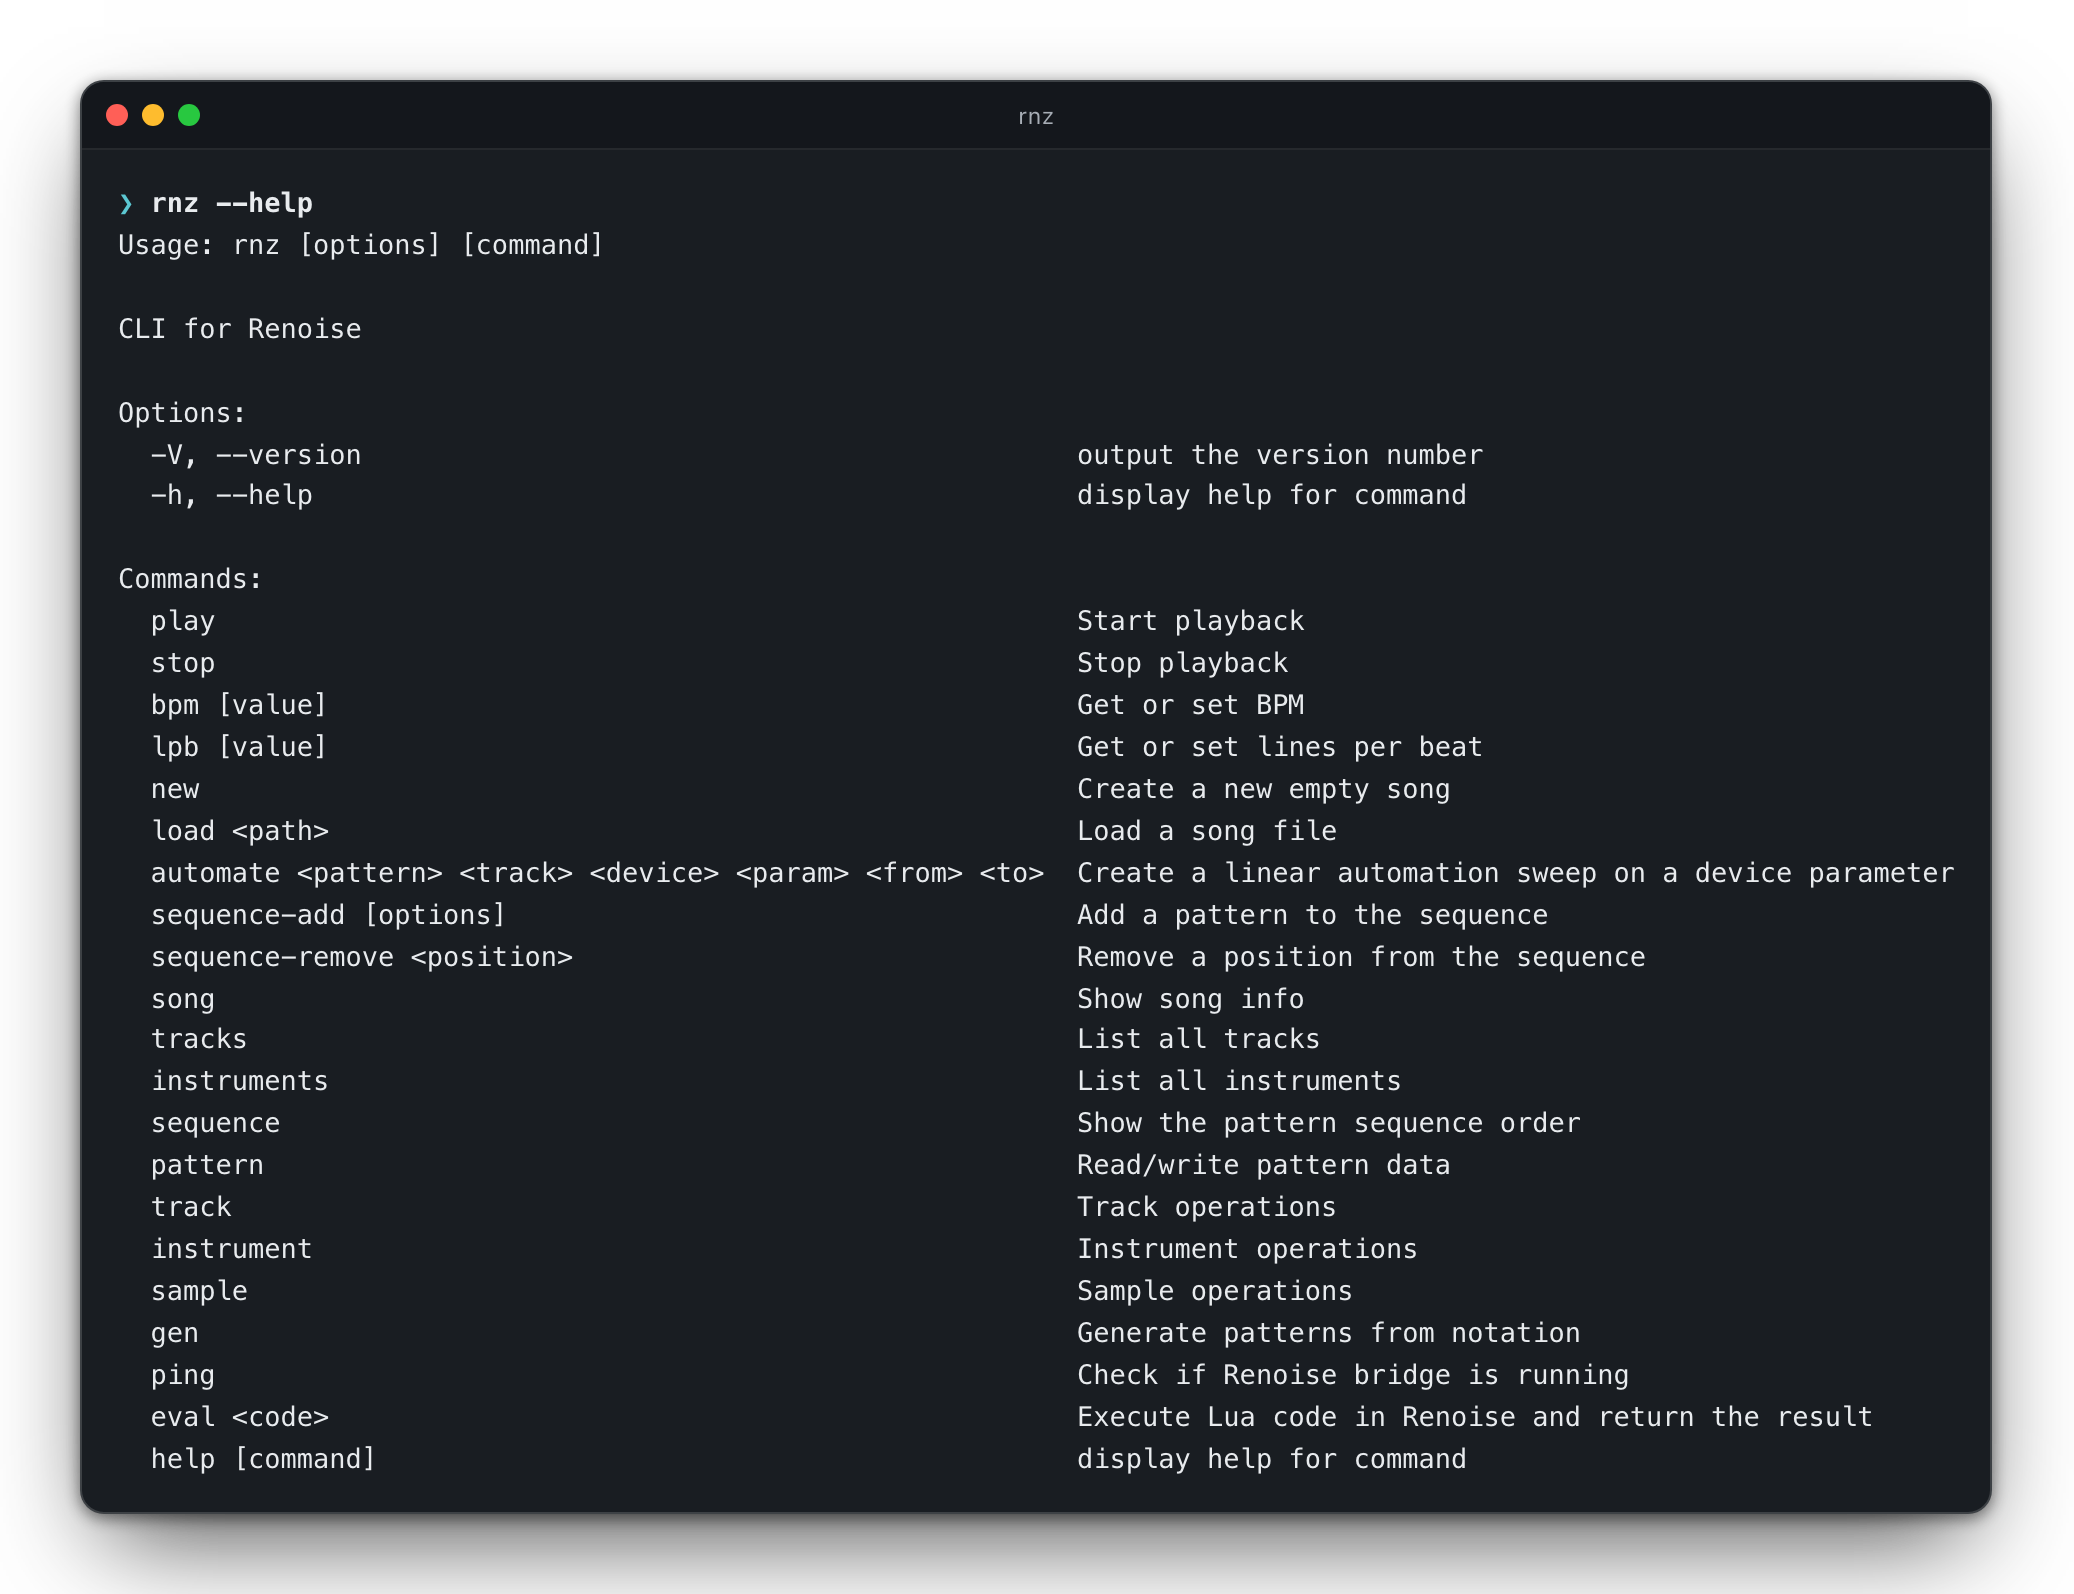Click the '-h, --help' option

(x=232, y=495)
